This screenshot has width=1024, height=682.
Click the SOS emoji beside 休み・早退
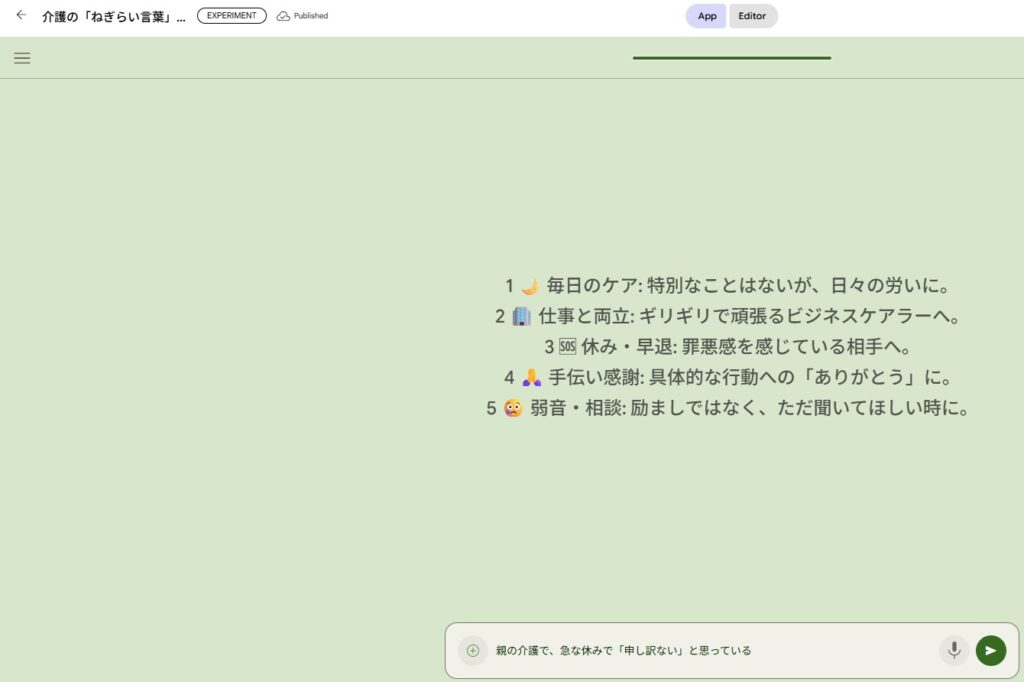click(x=567, y=347)
